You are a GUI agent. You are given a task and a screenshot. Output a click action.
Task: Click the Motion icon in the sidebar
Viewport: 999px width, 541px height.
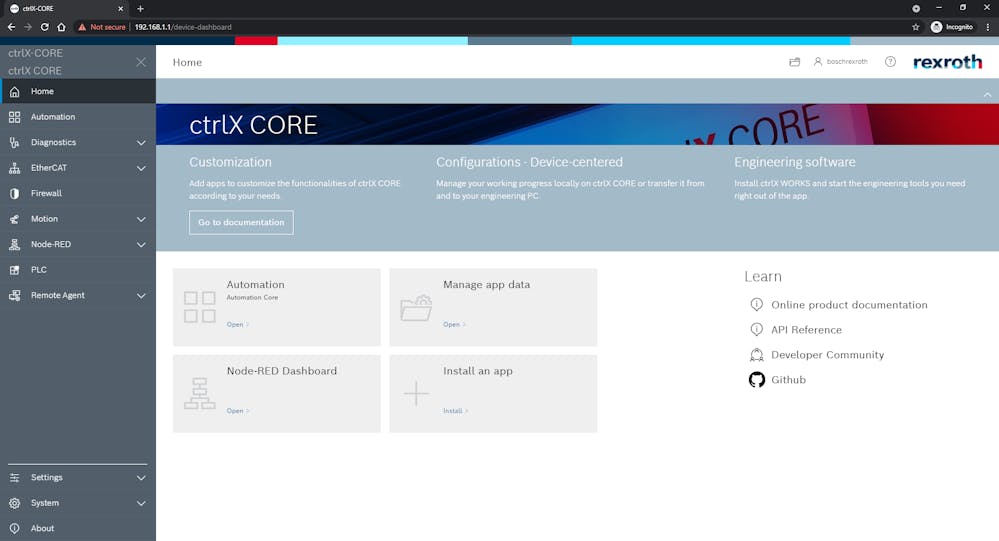pyautogui.click(x=15, y=219)
